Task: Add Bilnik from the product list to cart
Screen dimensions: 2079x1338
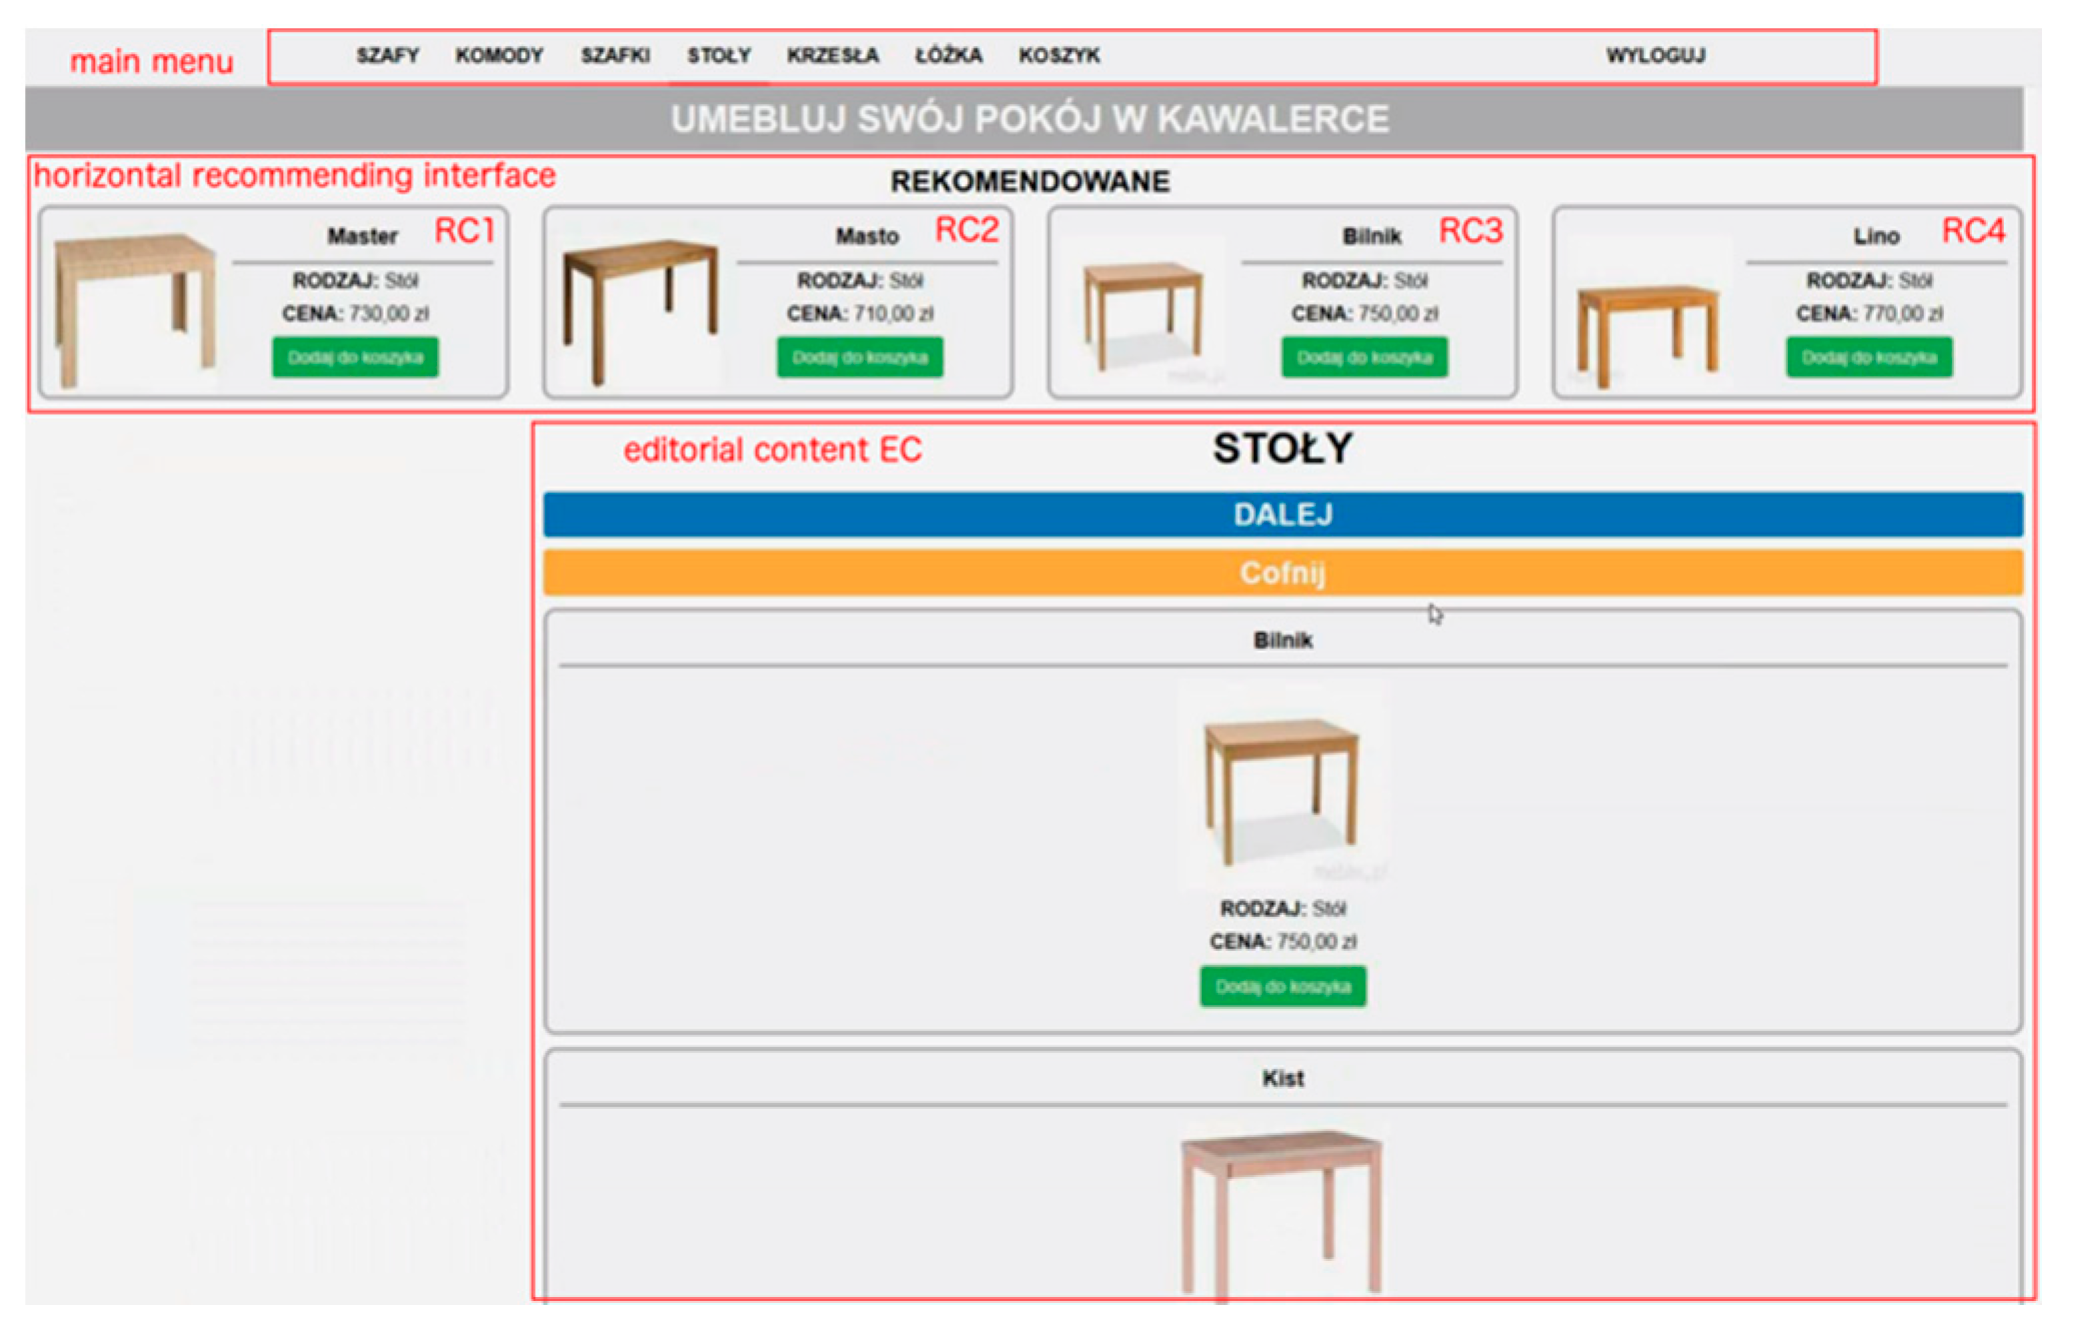Action: [1282, 986]
